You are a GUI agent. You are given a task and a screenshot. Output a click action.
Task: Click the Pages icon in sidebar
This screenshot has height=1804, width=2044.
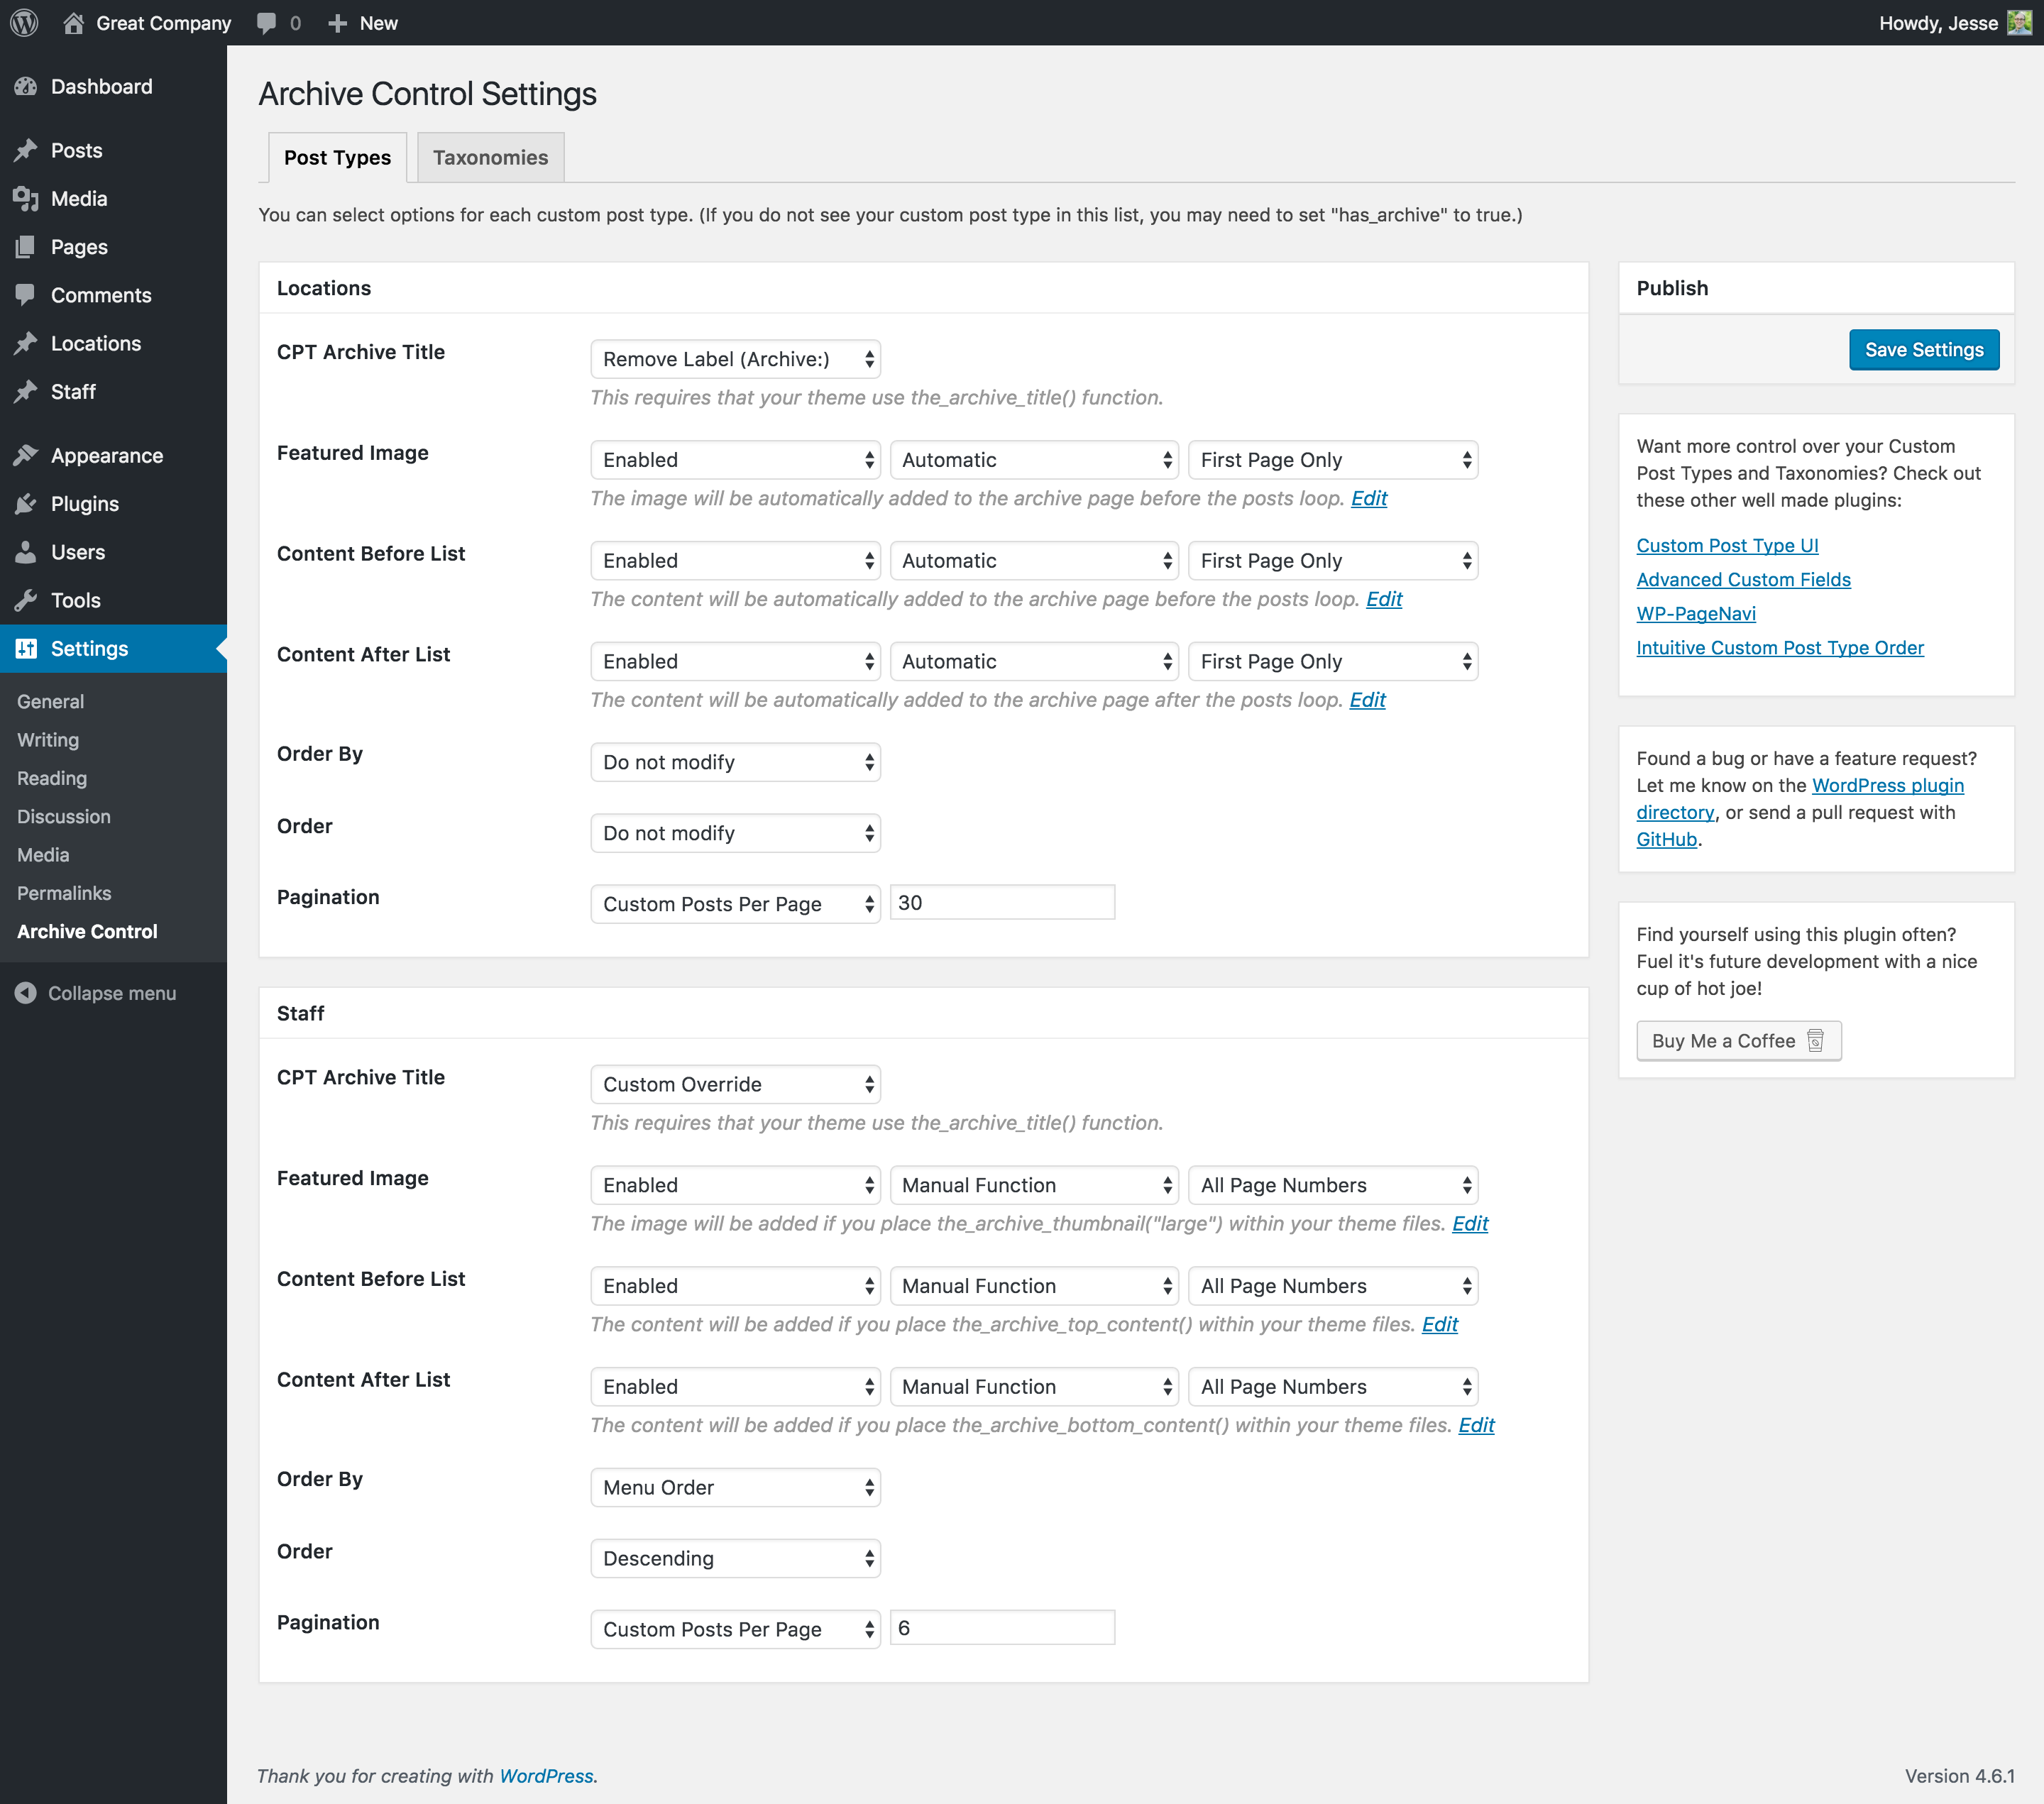26,247
